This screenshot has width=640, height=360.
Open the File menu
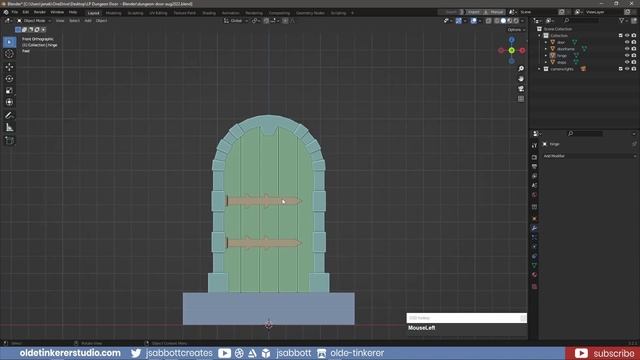pyautogui.click(x=15, y=12)
